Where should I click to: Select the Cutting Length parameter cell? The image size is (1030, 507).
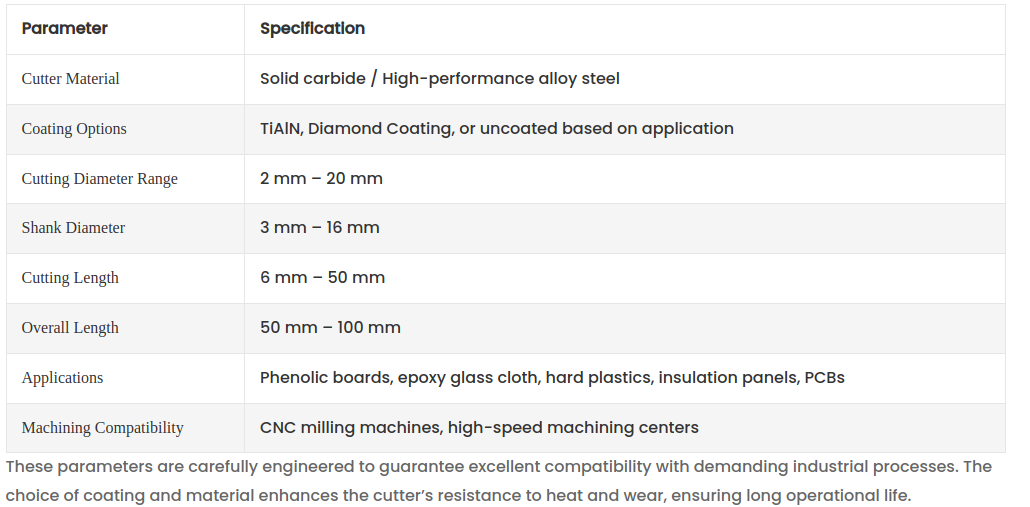[70, 278]
